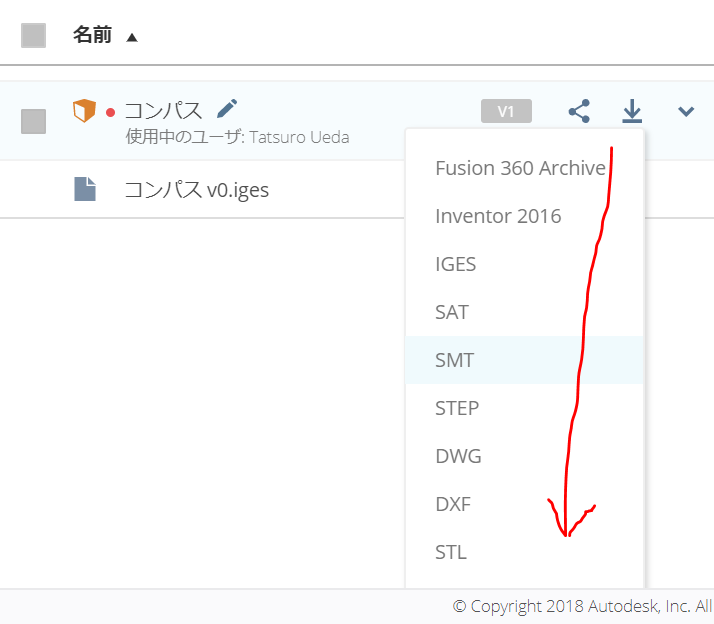
Task: Click the file icon of コンパス v0.iges
Action: (x=85, y=189)
